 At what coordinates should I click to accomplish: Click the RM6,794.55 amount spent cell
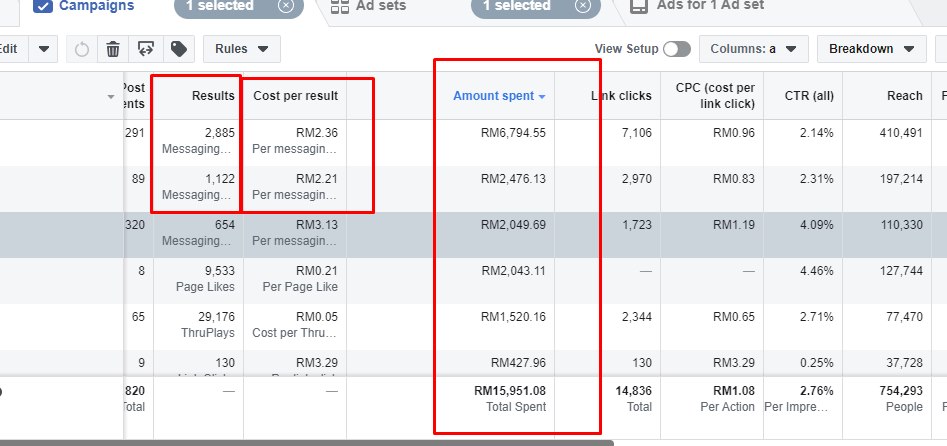513,132
